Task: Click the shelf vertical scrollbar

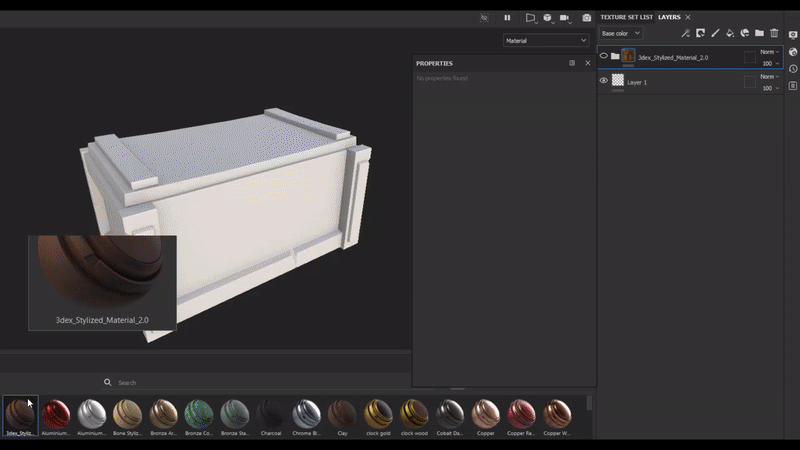Action: click(589, 403)
